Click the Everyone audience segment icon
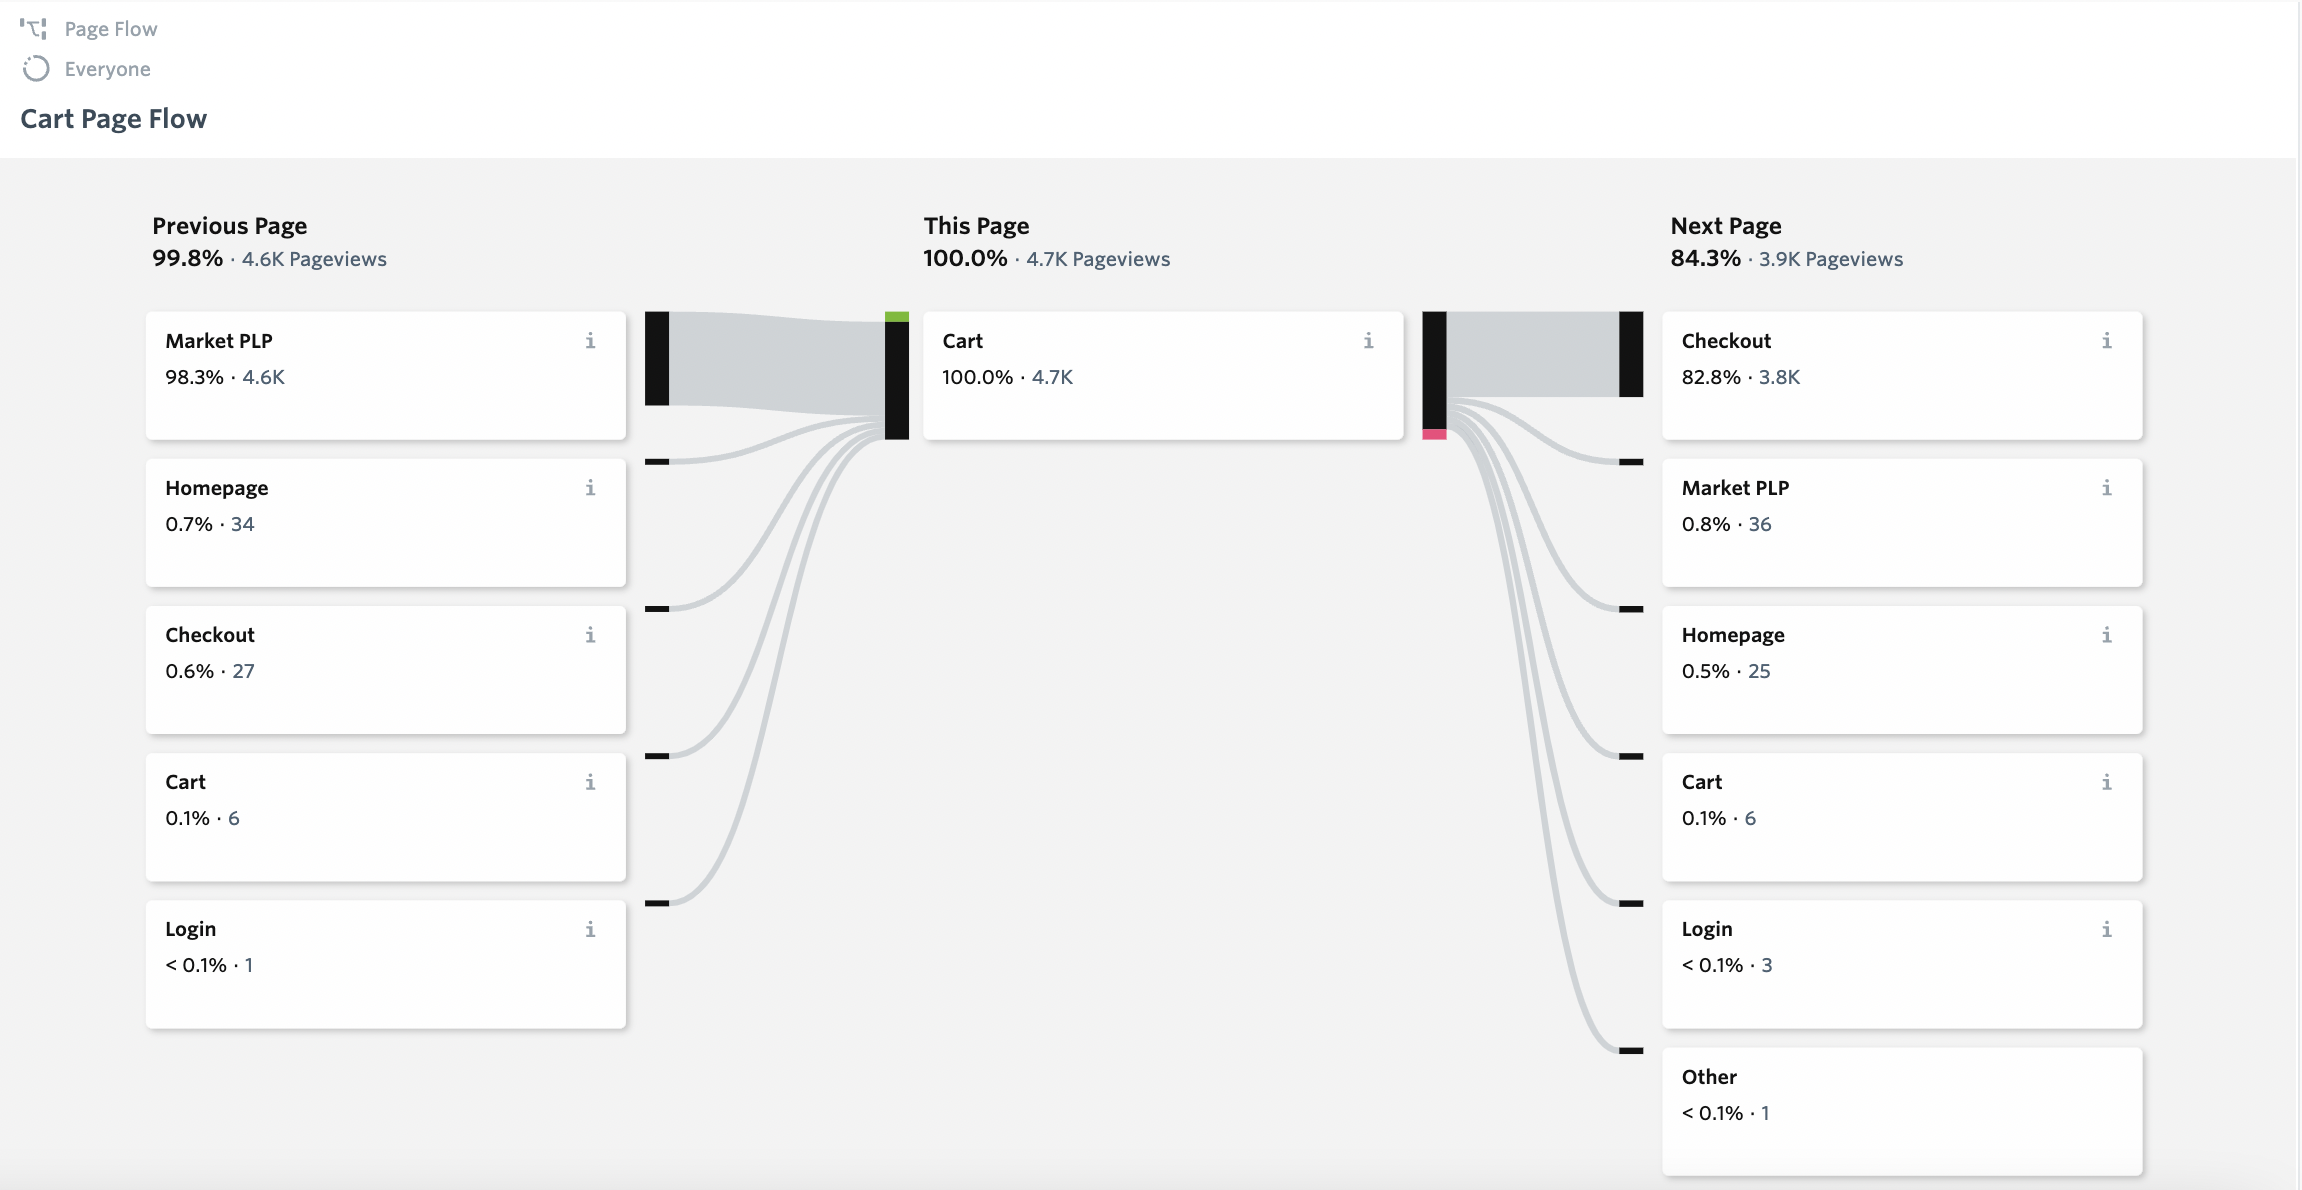Viewport: 2302px width, 1190px height. pos(35,68)
